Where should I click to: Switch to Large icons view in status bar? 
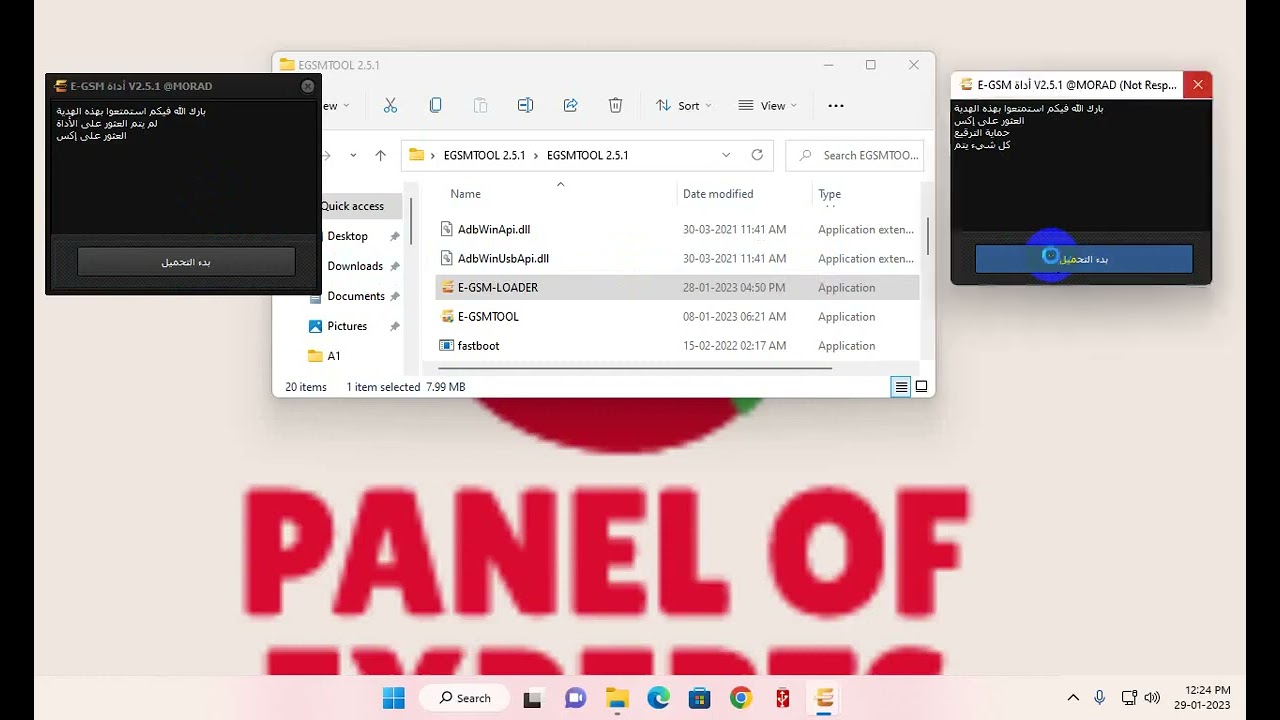921,387
